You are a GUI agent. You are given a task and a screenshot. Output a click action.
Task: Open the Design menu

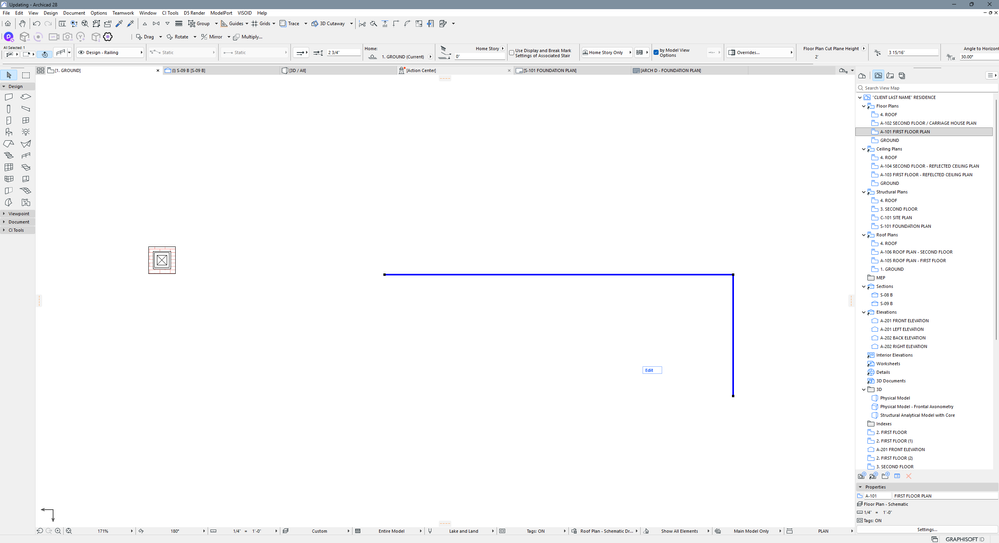click(50, 13)
